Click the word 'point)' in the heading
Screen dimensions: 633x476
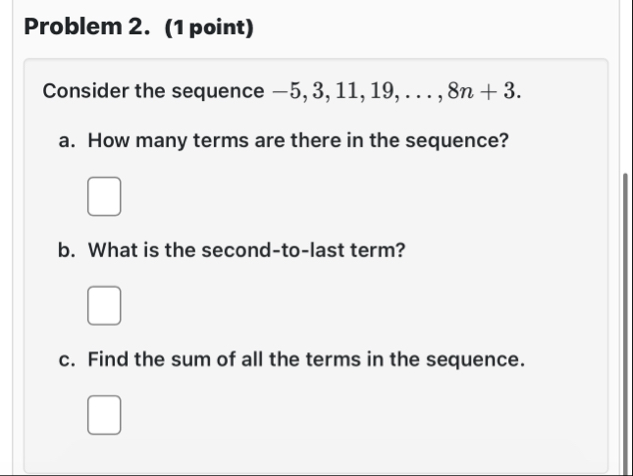(x=221, y=28)
